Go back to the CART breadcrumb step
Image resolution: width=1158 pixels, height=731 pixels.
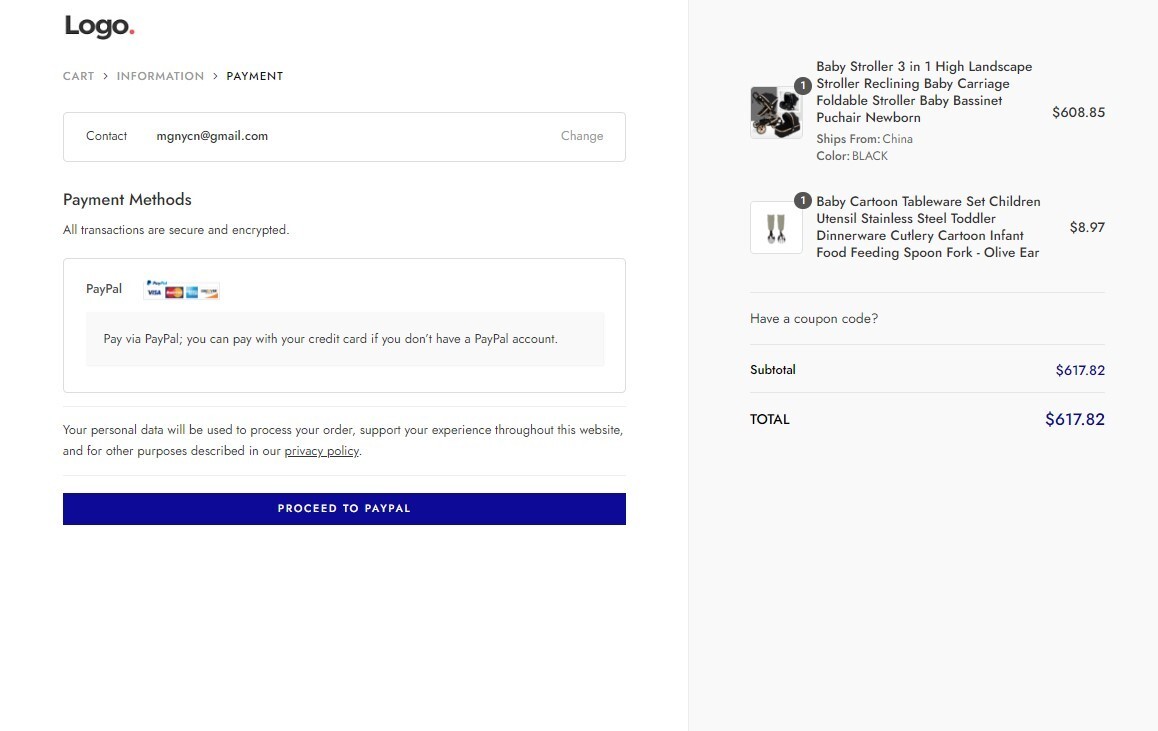(78, 76)
